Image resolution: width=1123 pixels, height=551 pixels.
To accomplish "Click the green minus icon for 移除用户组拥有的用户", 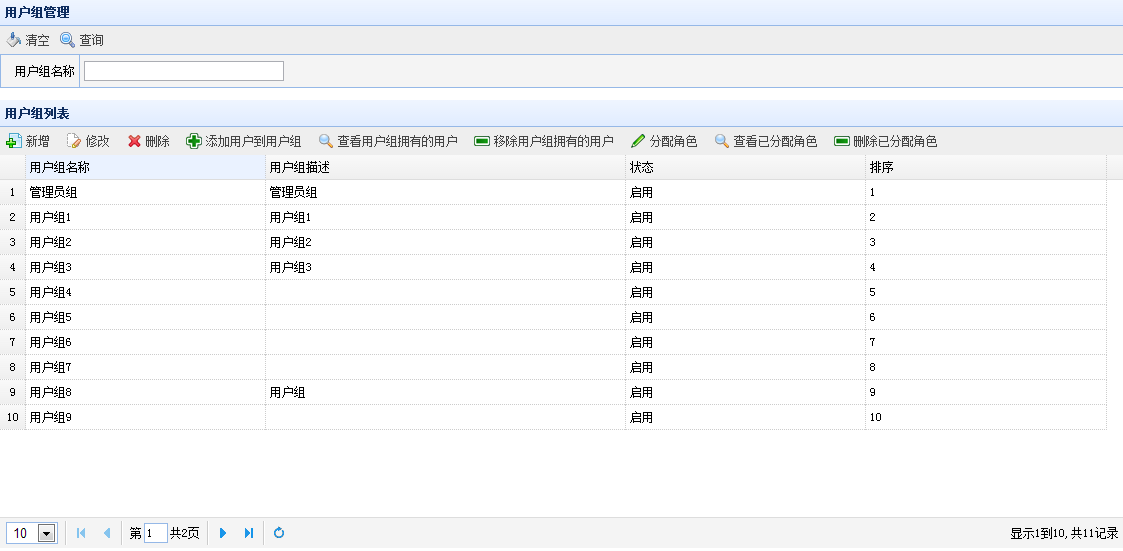I will (x=482, y=141).
